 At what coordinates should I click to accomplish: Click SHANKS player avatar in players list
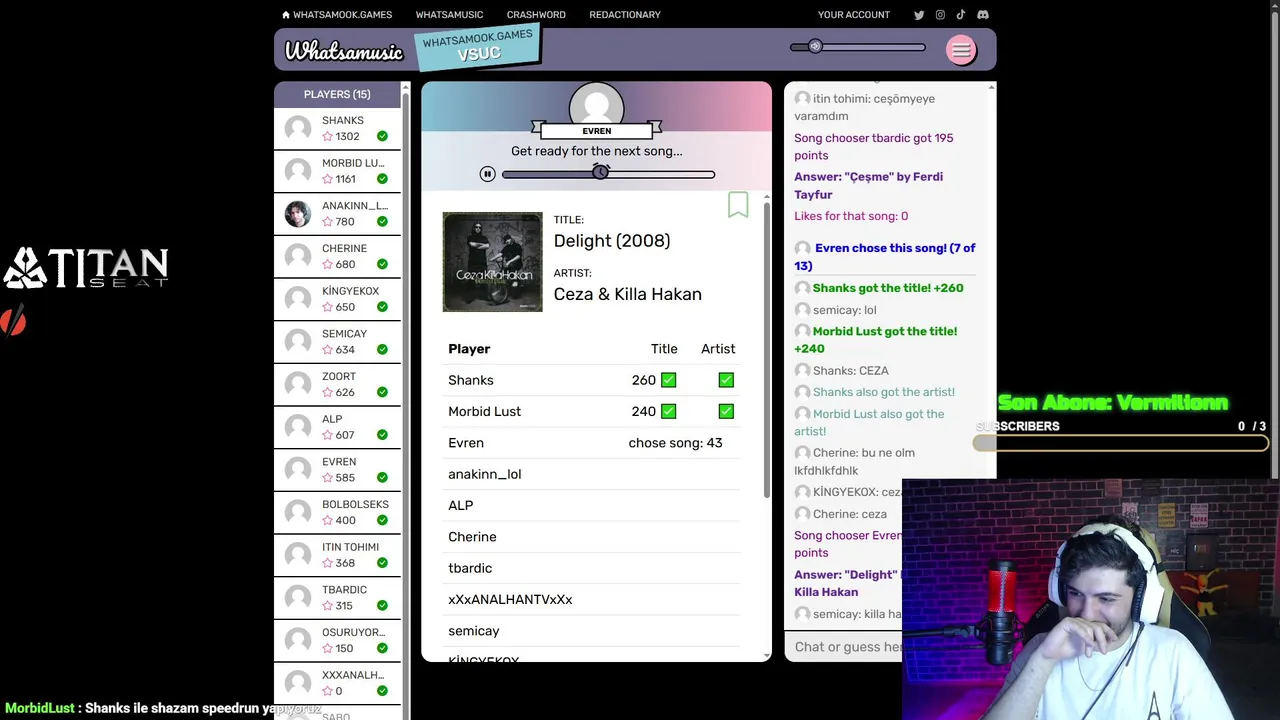(x=298, y=128)
